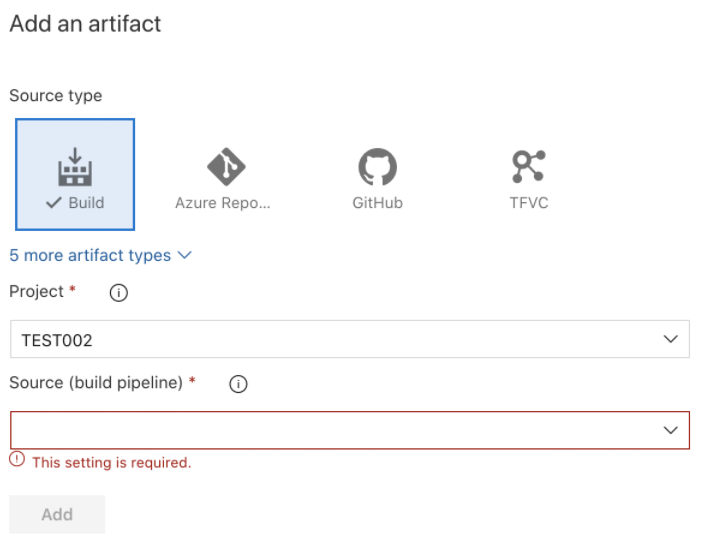
Task: Click the GitHub label text
Action: (x=377, y=203)
